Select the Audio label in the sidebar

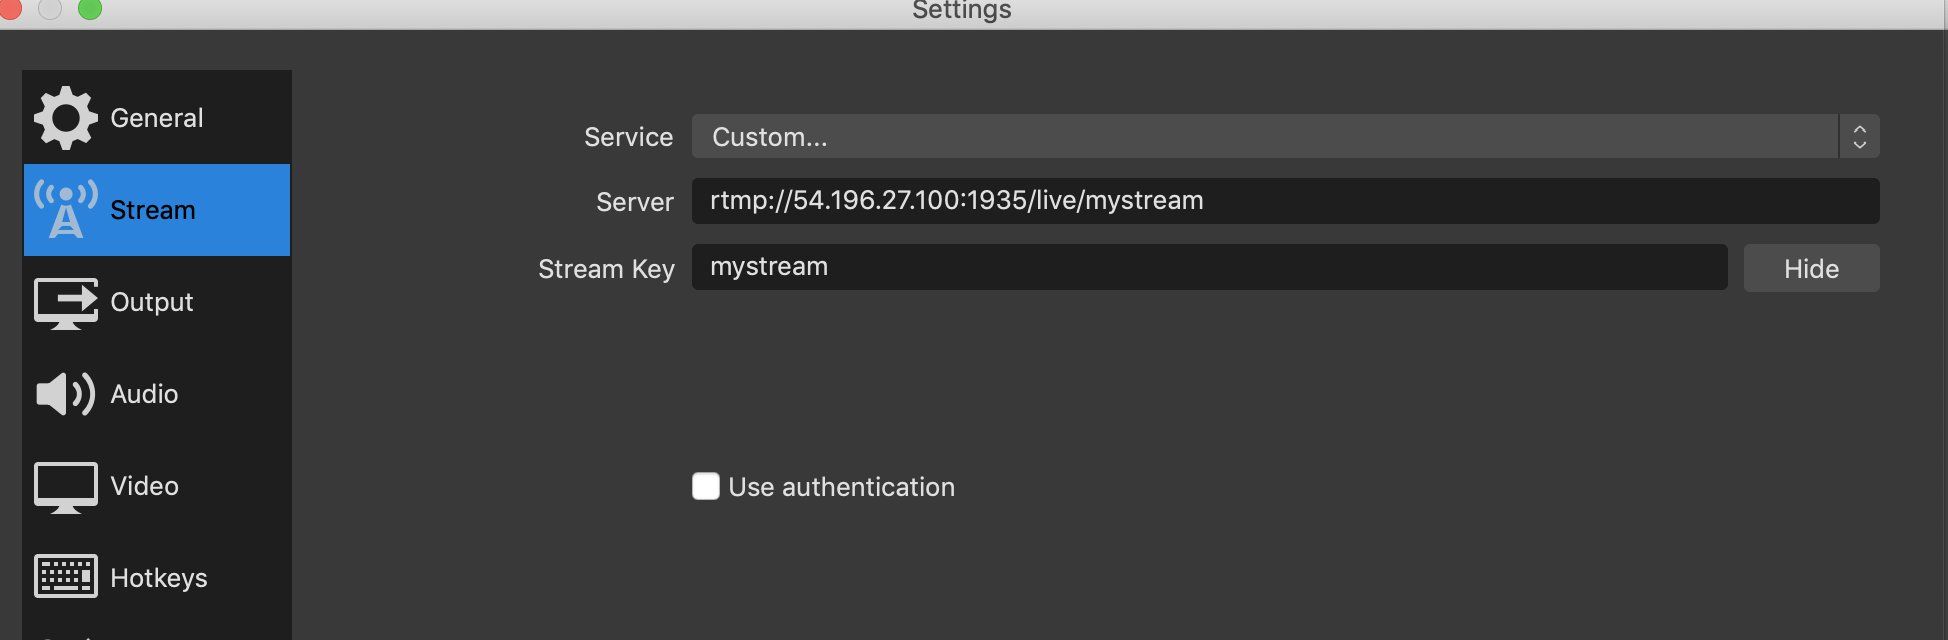pos(144,394)
